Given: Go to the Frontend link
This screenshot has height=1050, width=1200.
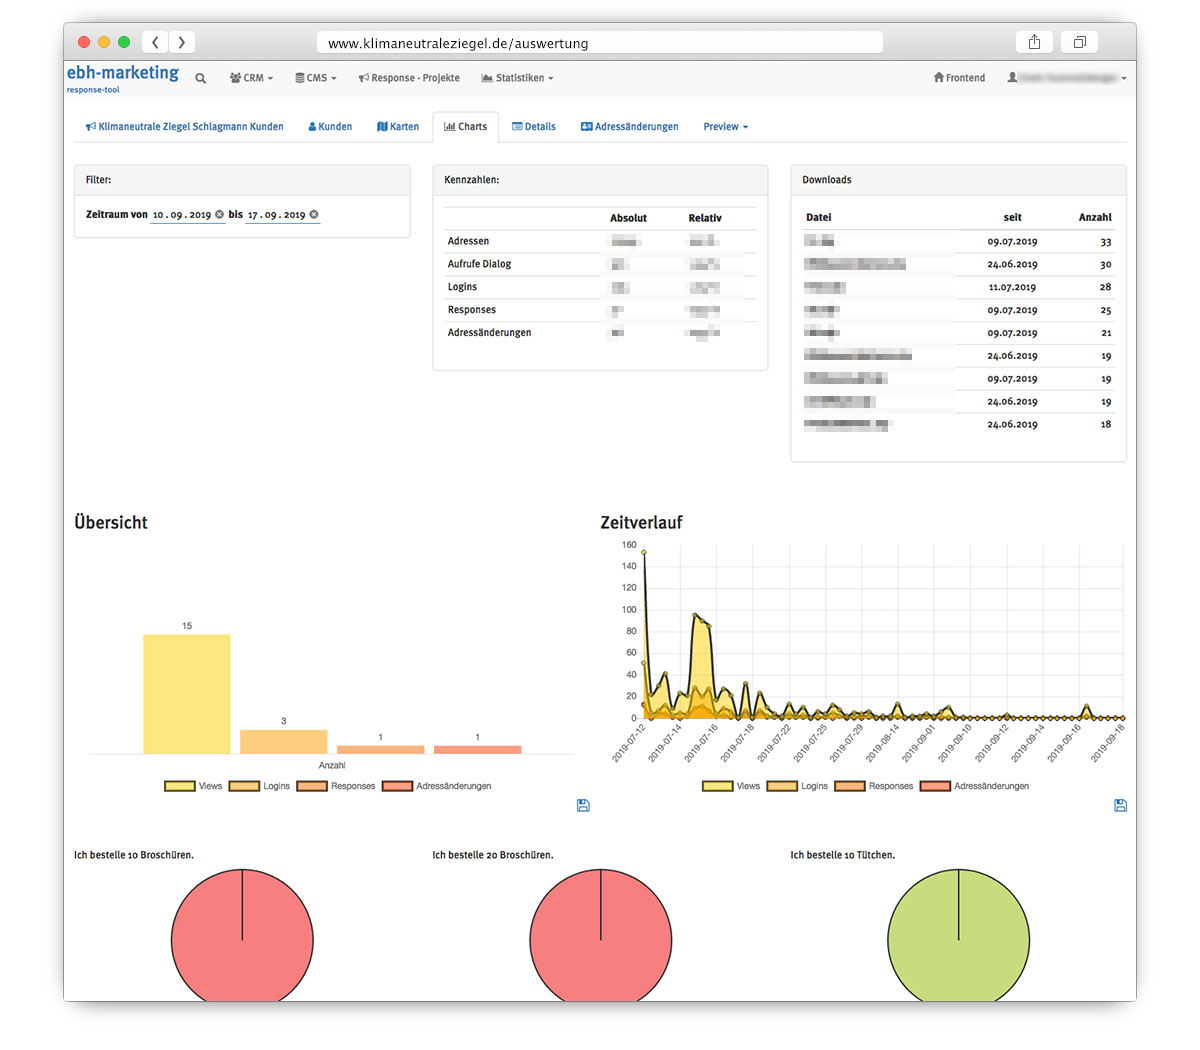Looking at the screenshot, I should click(x=959, y=78).
